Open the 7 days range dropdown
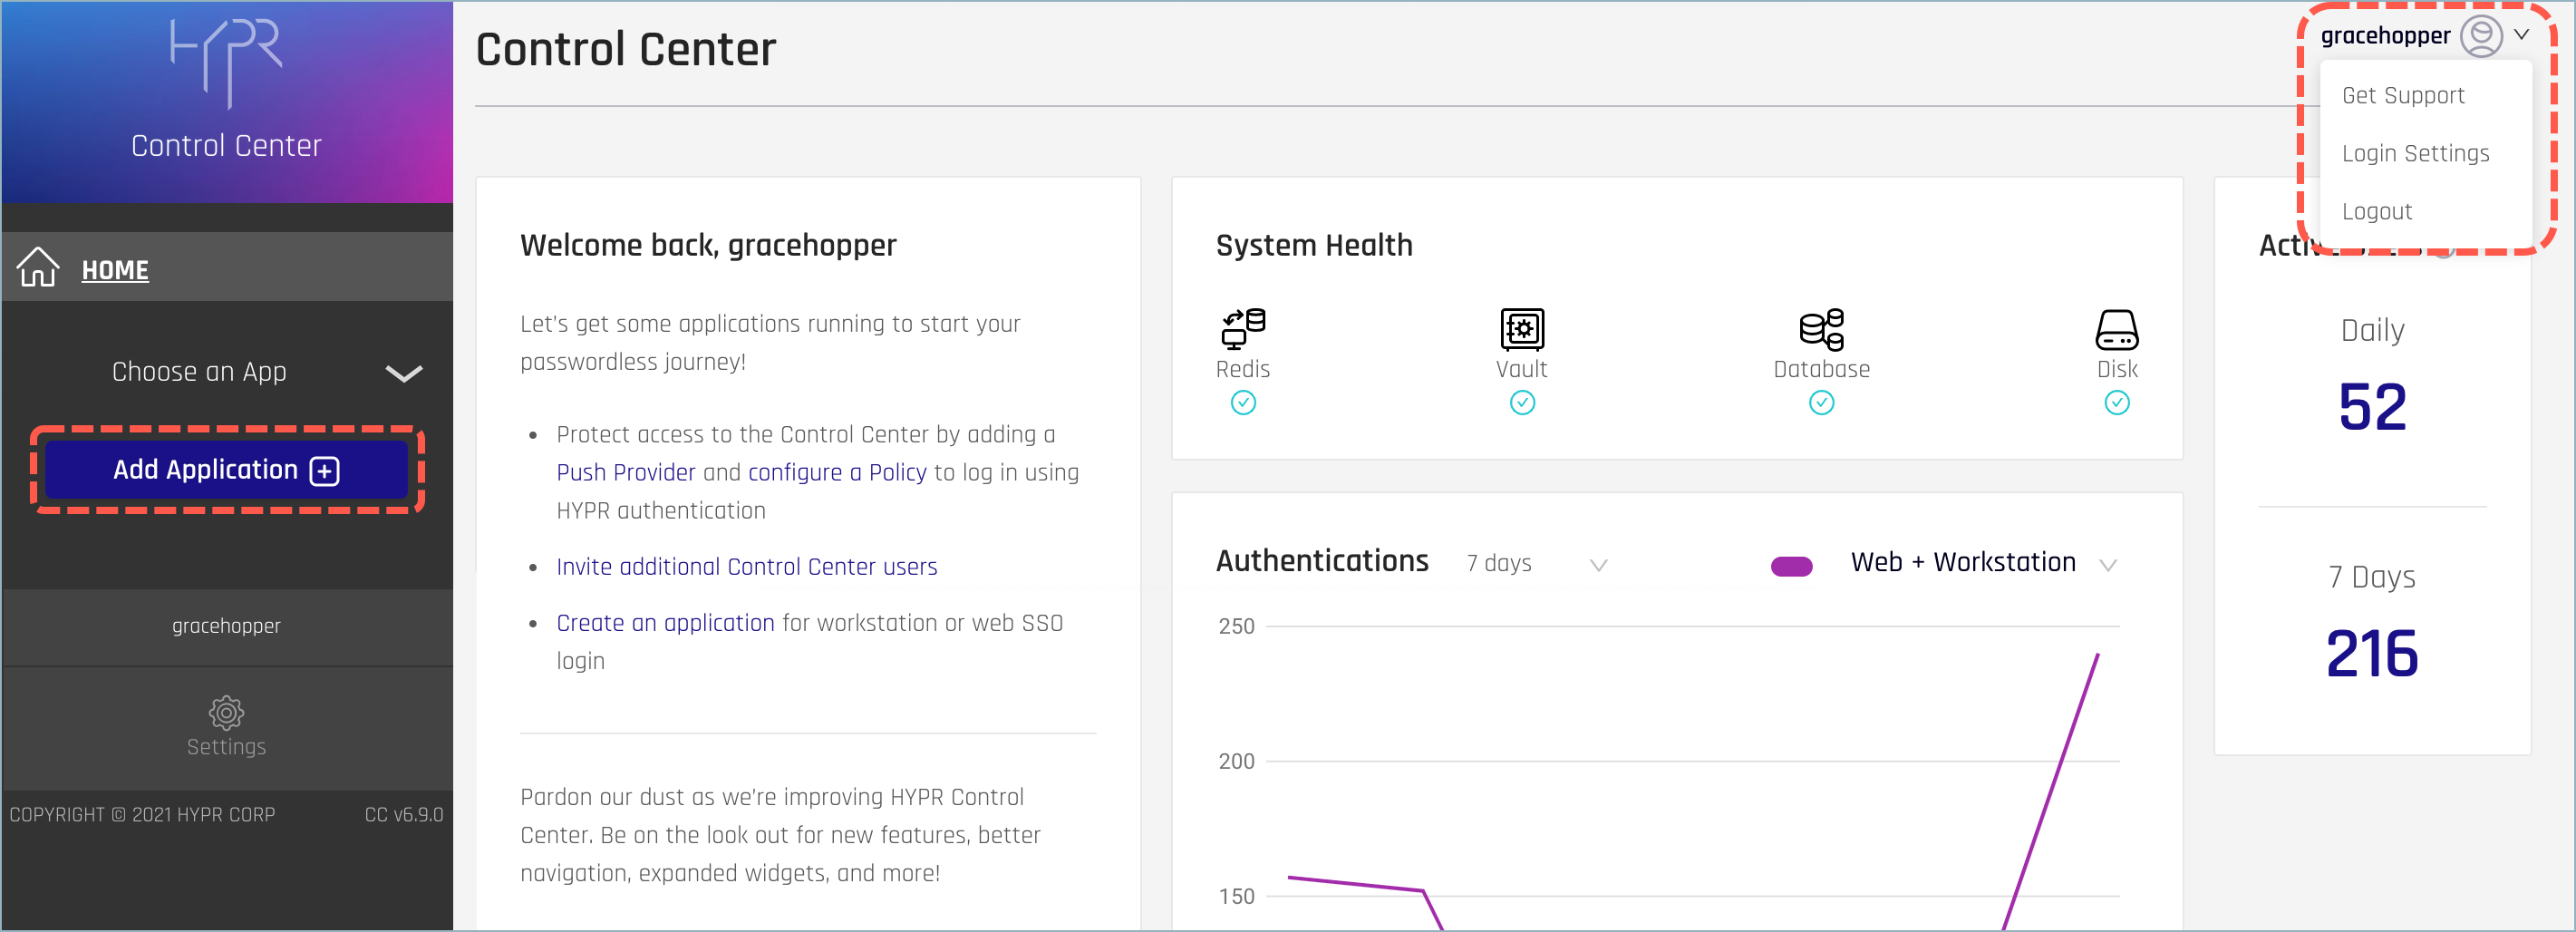This screenshot has width=2576, height=932. point(1537,564)
